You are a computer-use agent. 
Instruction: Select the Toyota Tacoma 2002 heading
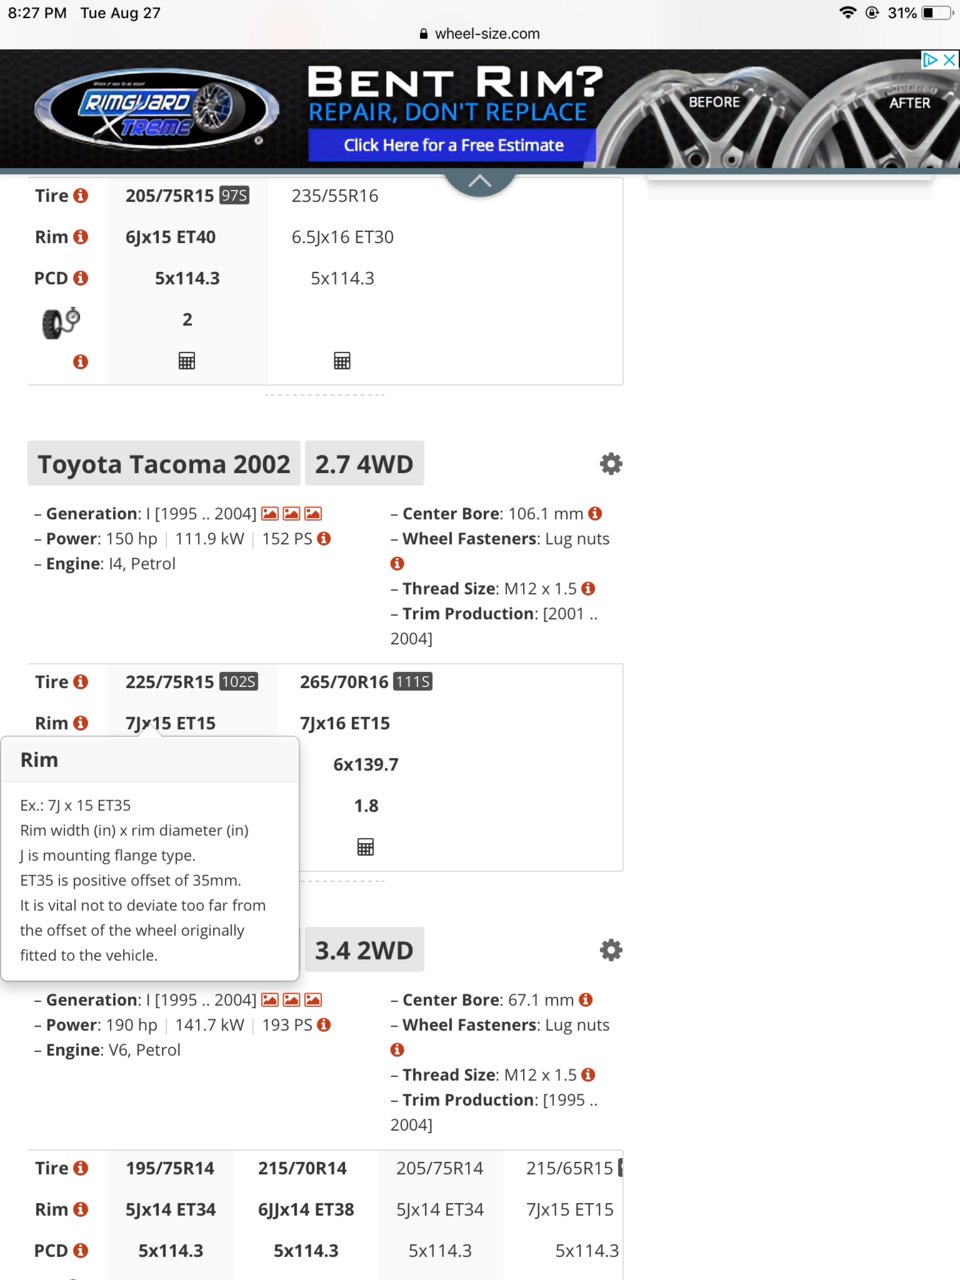[x=164, y=464]
